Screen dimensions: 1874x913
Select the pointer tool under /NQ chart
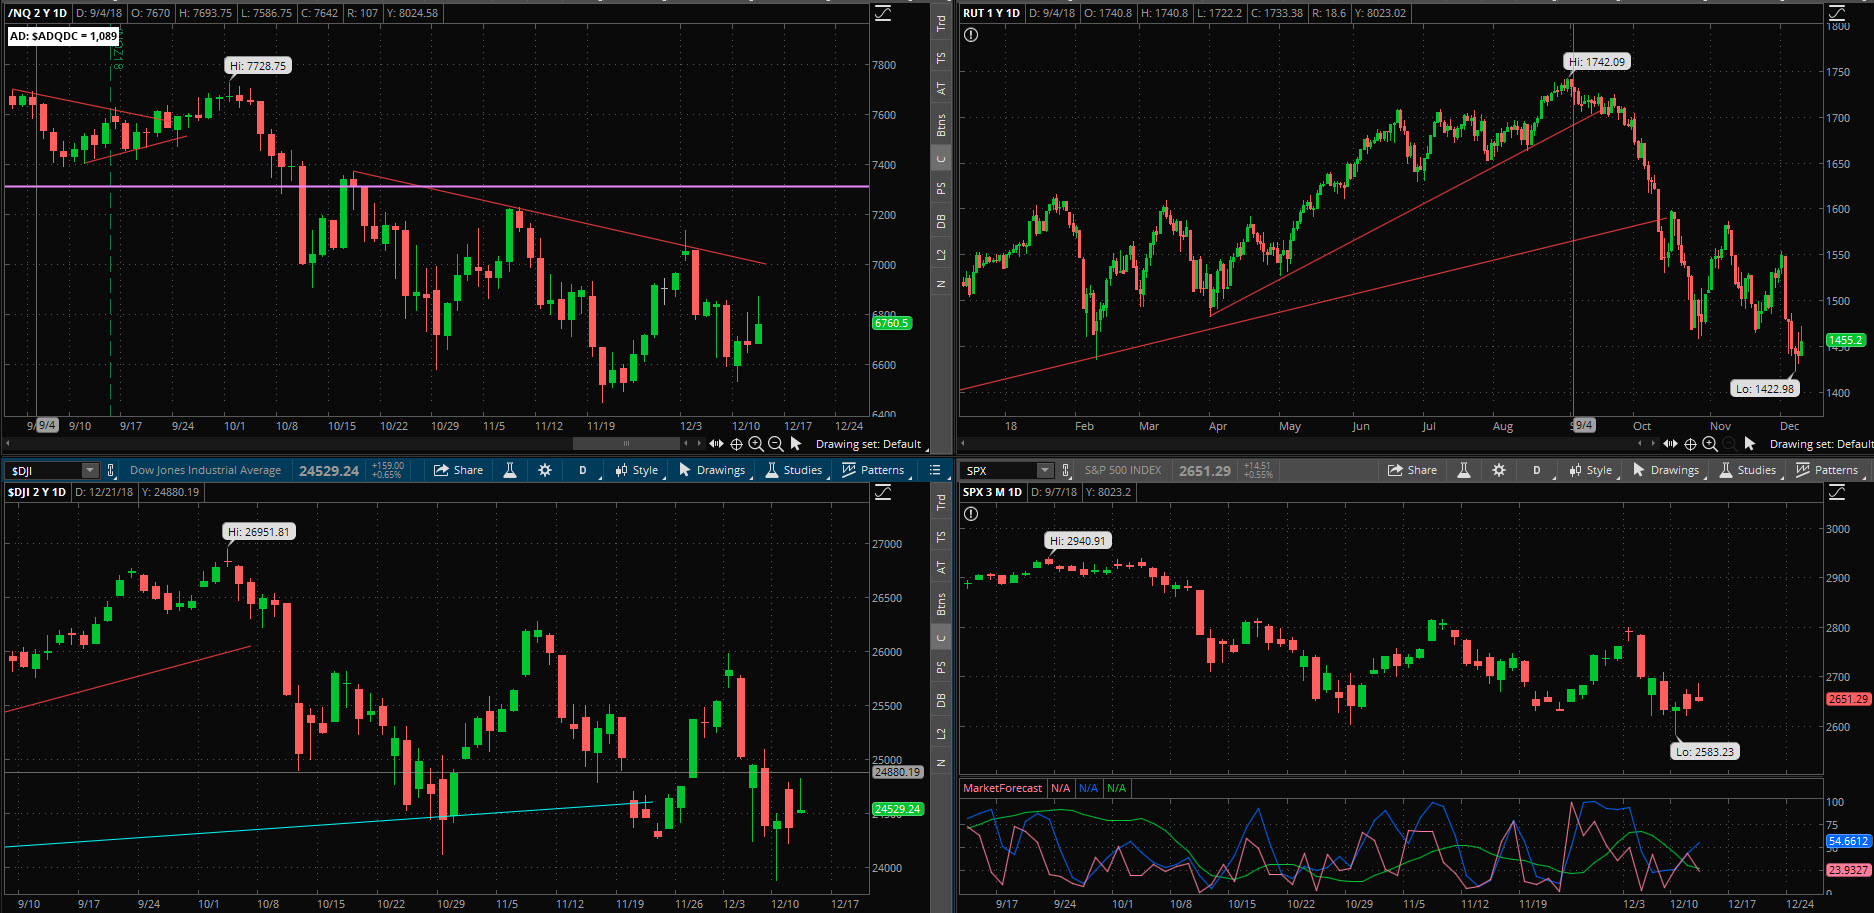pyautogui.click(x=796, y=443)
